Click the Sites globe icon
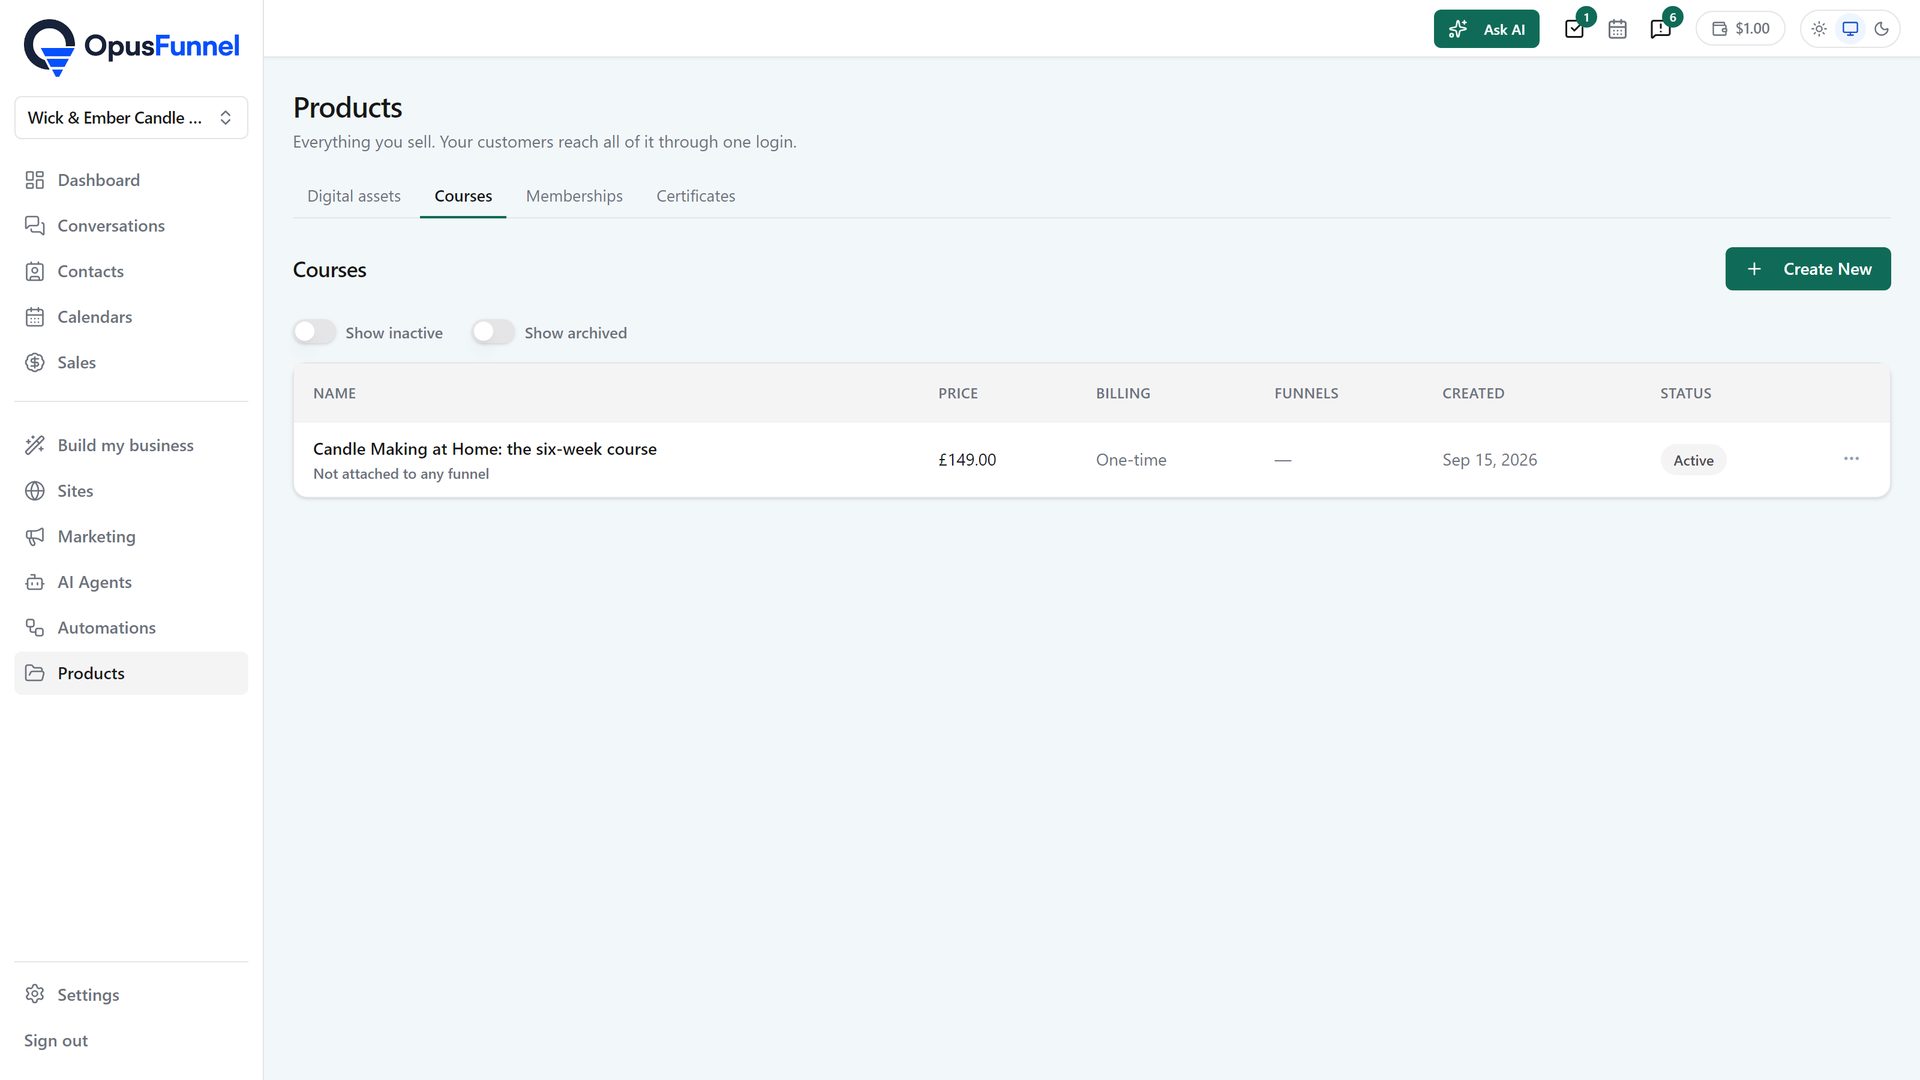Viewport: 1920px width, 1080px height. [35, 491]
